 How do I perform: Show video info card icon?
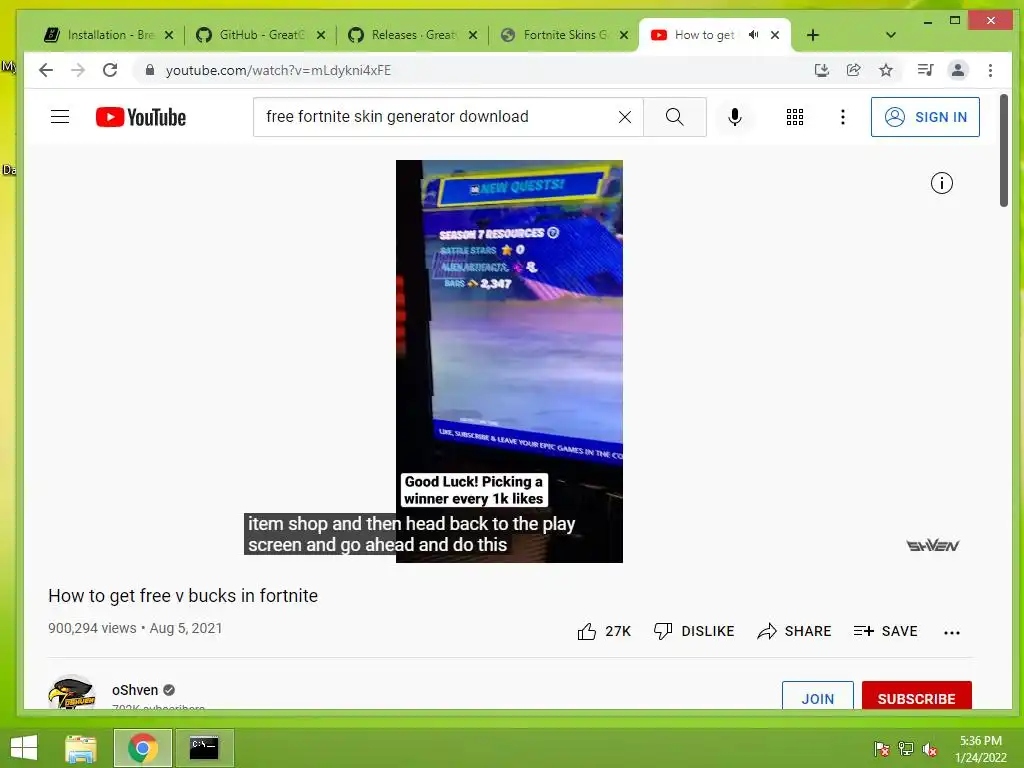click(942, 183)
